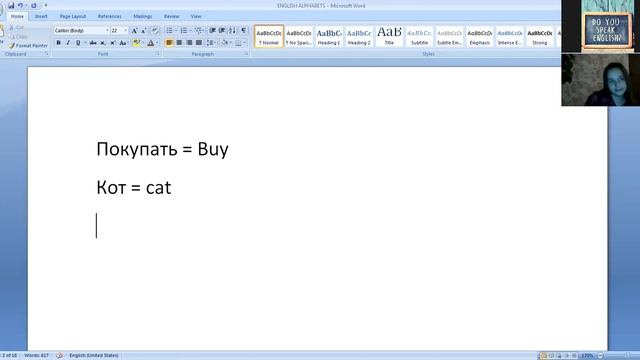This screenshot has height=360, width=640.
Task: Open line spacing options
Action: [x=211, y=43]
